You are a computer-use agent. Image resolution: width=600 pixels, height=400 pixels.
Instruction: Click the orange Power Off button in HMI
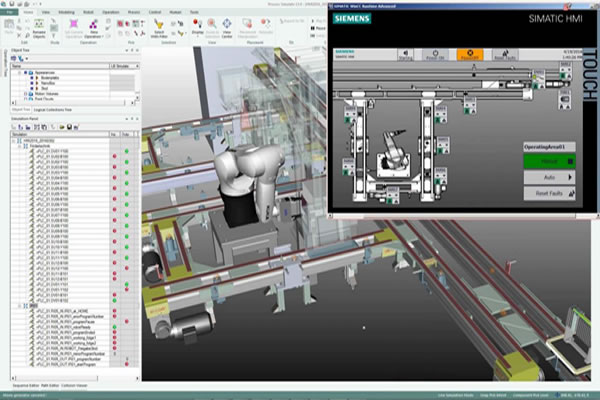pos(470,55)
